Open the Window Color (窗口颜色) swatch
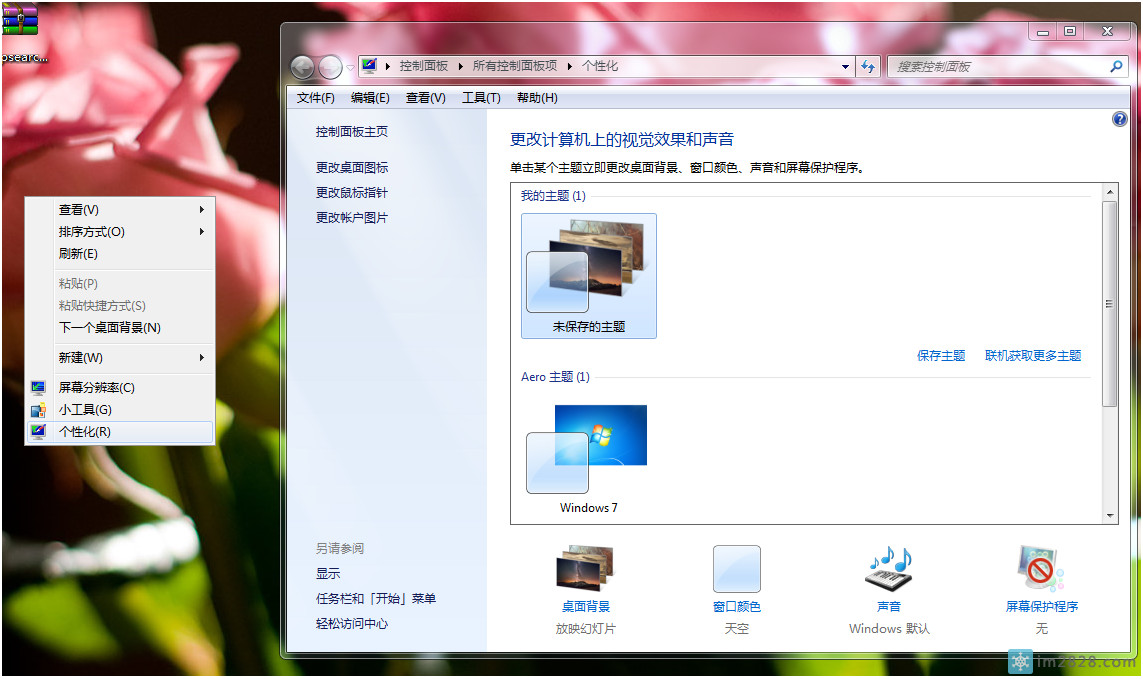This screenshot has height=679, width=1143. coord(736,570)
